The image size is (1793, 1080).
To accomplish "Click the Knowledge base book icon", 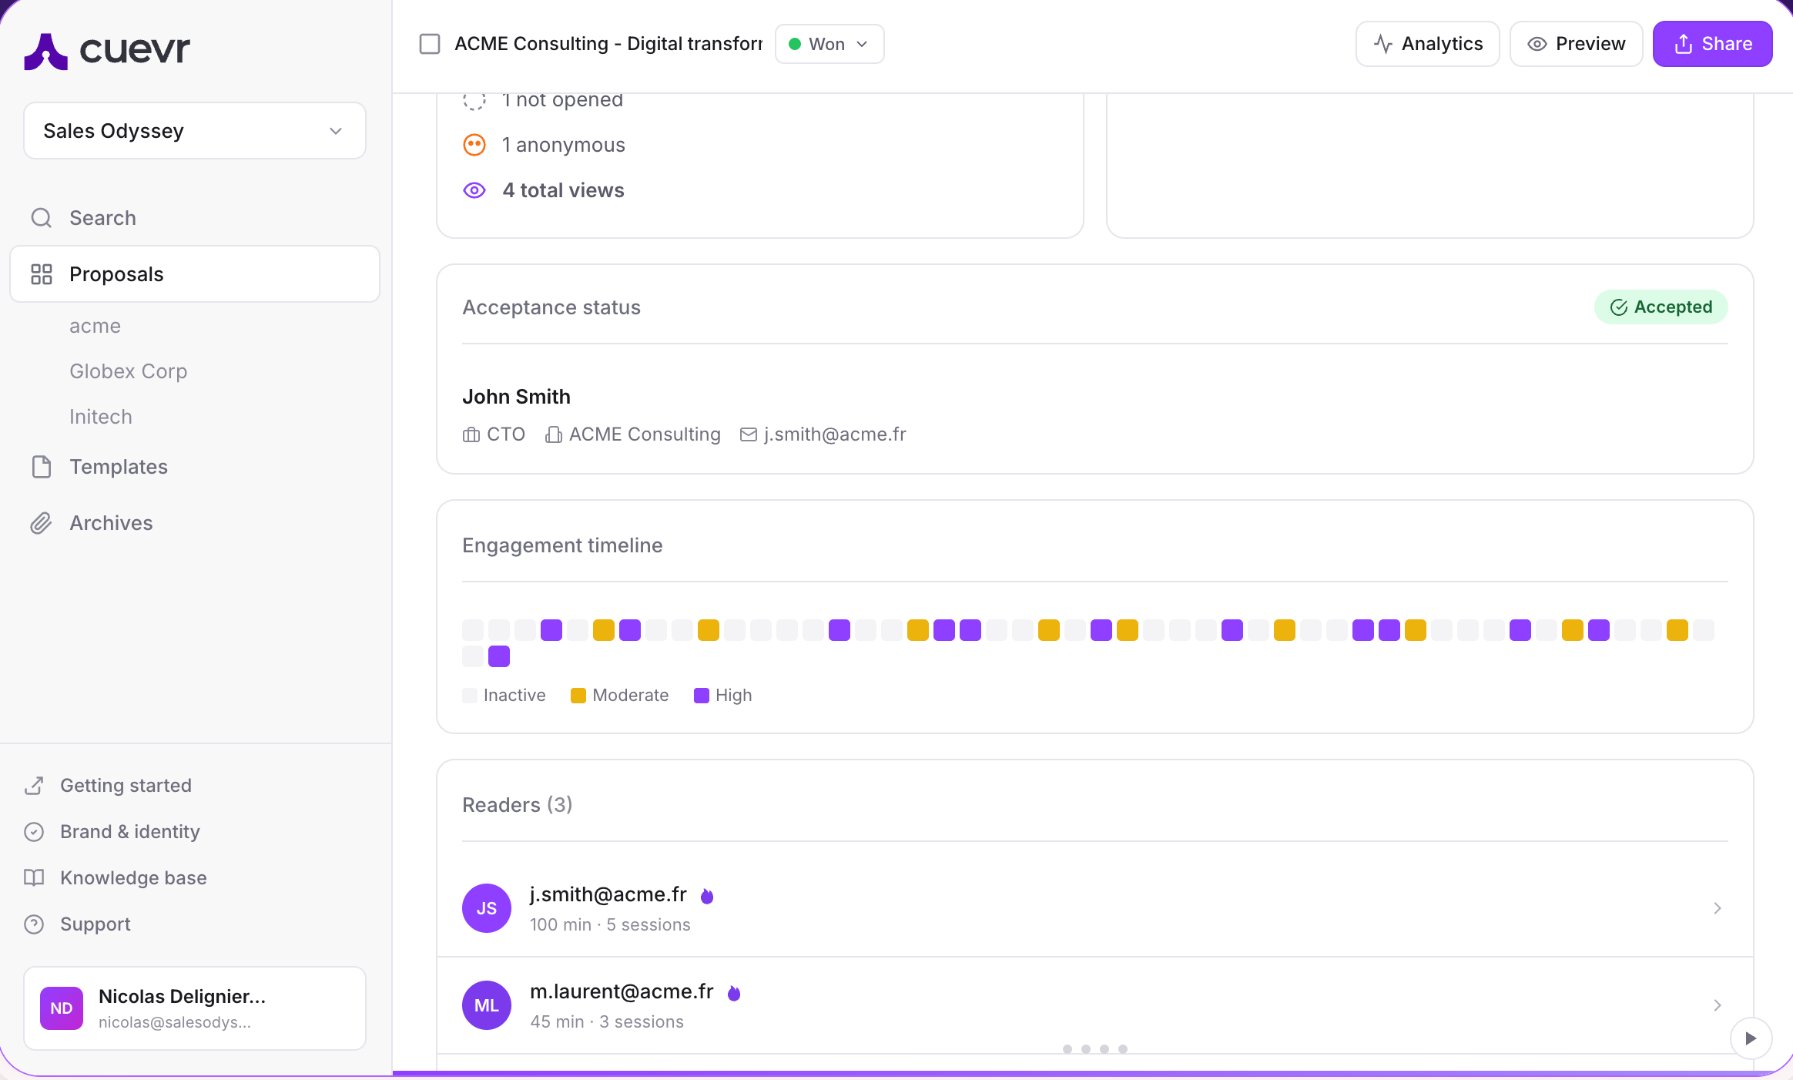I will point(34,878).
